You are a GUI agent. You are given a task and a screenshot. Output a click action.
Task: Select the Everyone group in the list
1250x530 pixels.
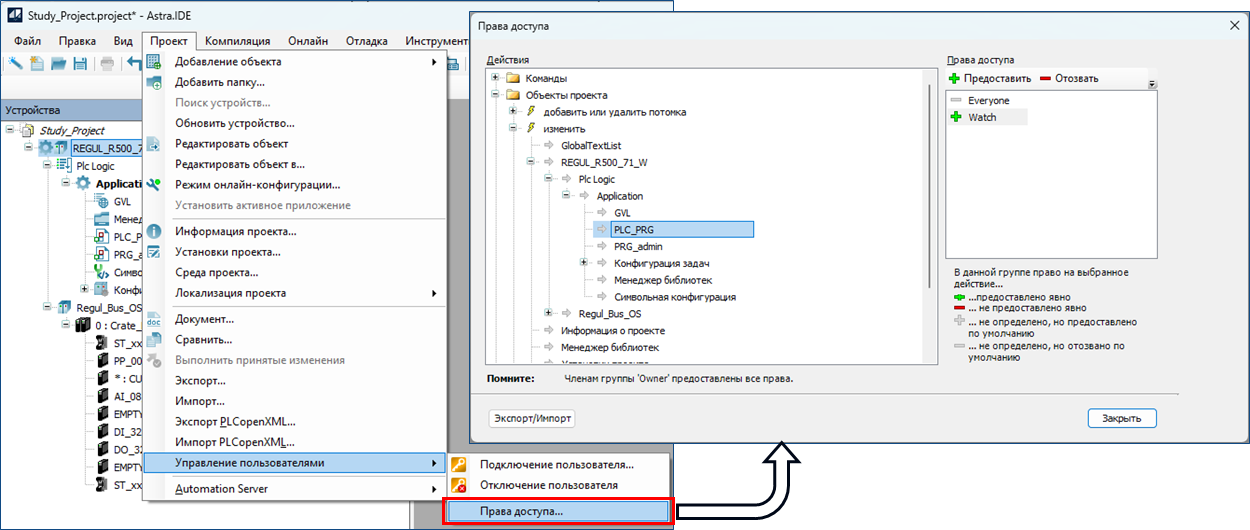[x=988, y=100]
